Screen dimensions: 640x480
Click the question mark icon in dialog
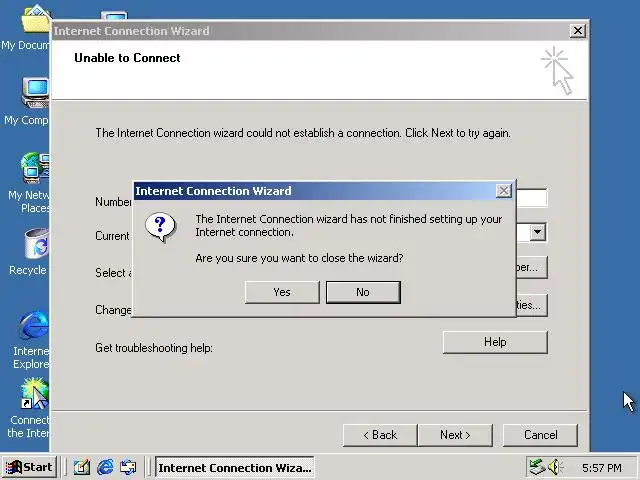tap(160, 227)
